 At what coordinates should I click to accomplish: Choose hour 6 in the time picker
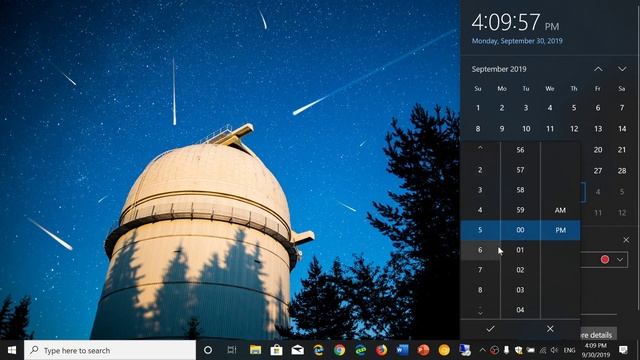tap(480, 250)
